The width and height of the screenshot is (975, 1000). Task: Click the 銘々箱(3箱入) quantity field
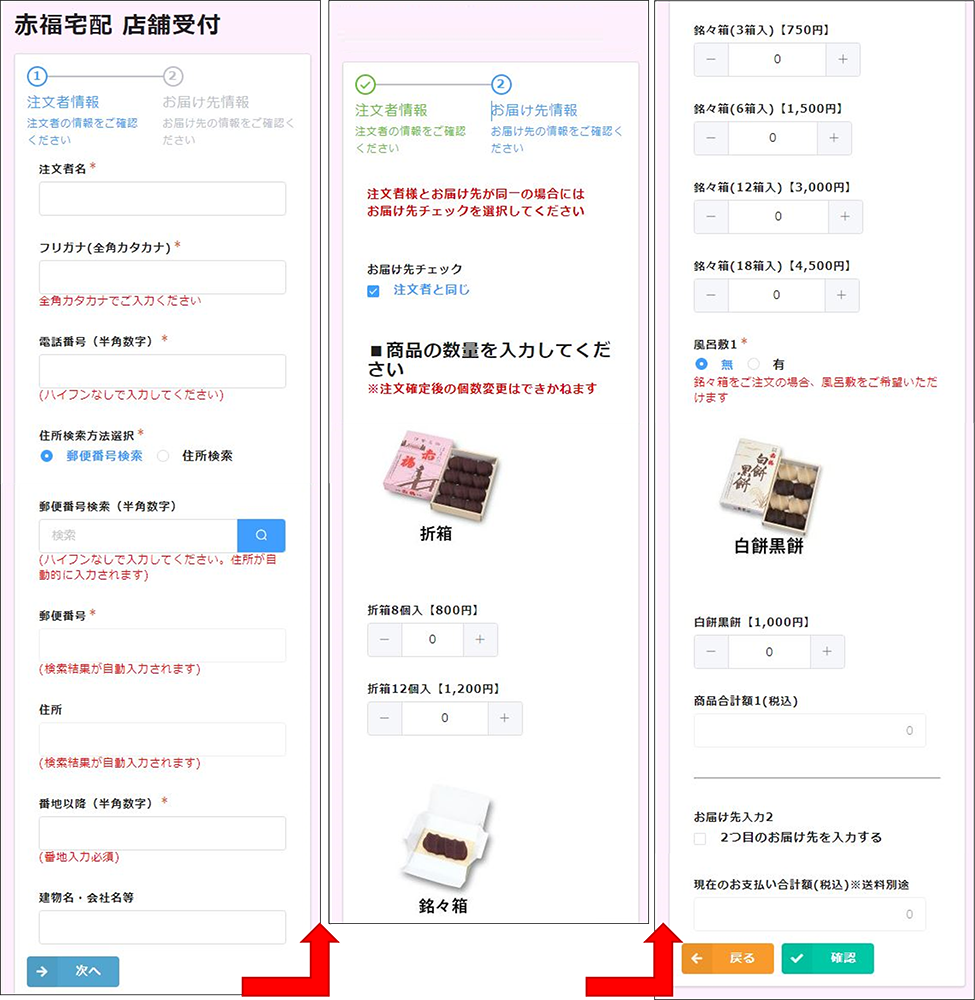[x=777, y=59]
